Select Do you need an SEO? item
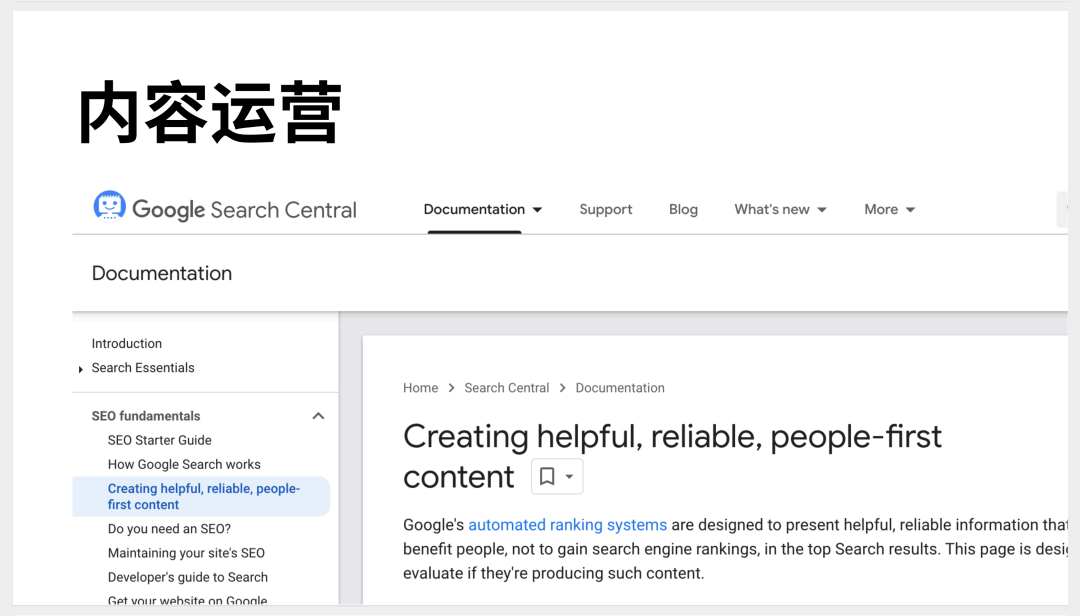The image size is (1080, 616). point(169,529)
